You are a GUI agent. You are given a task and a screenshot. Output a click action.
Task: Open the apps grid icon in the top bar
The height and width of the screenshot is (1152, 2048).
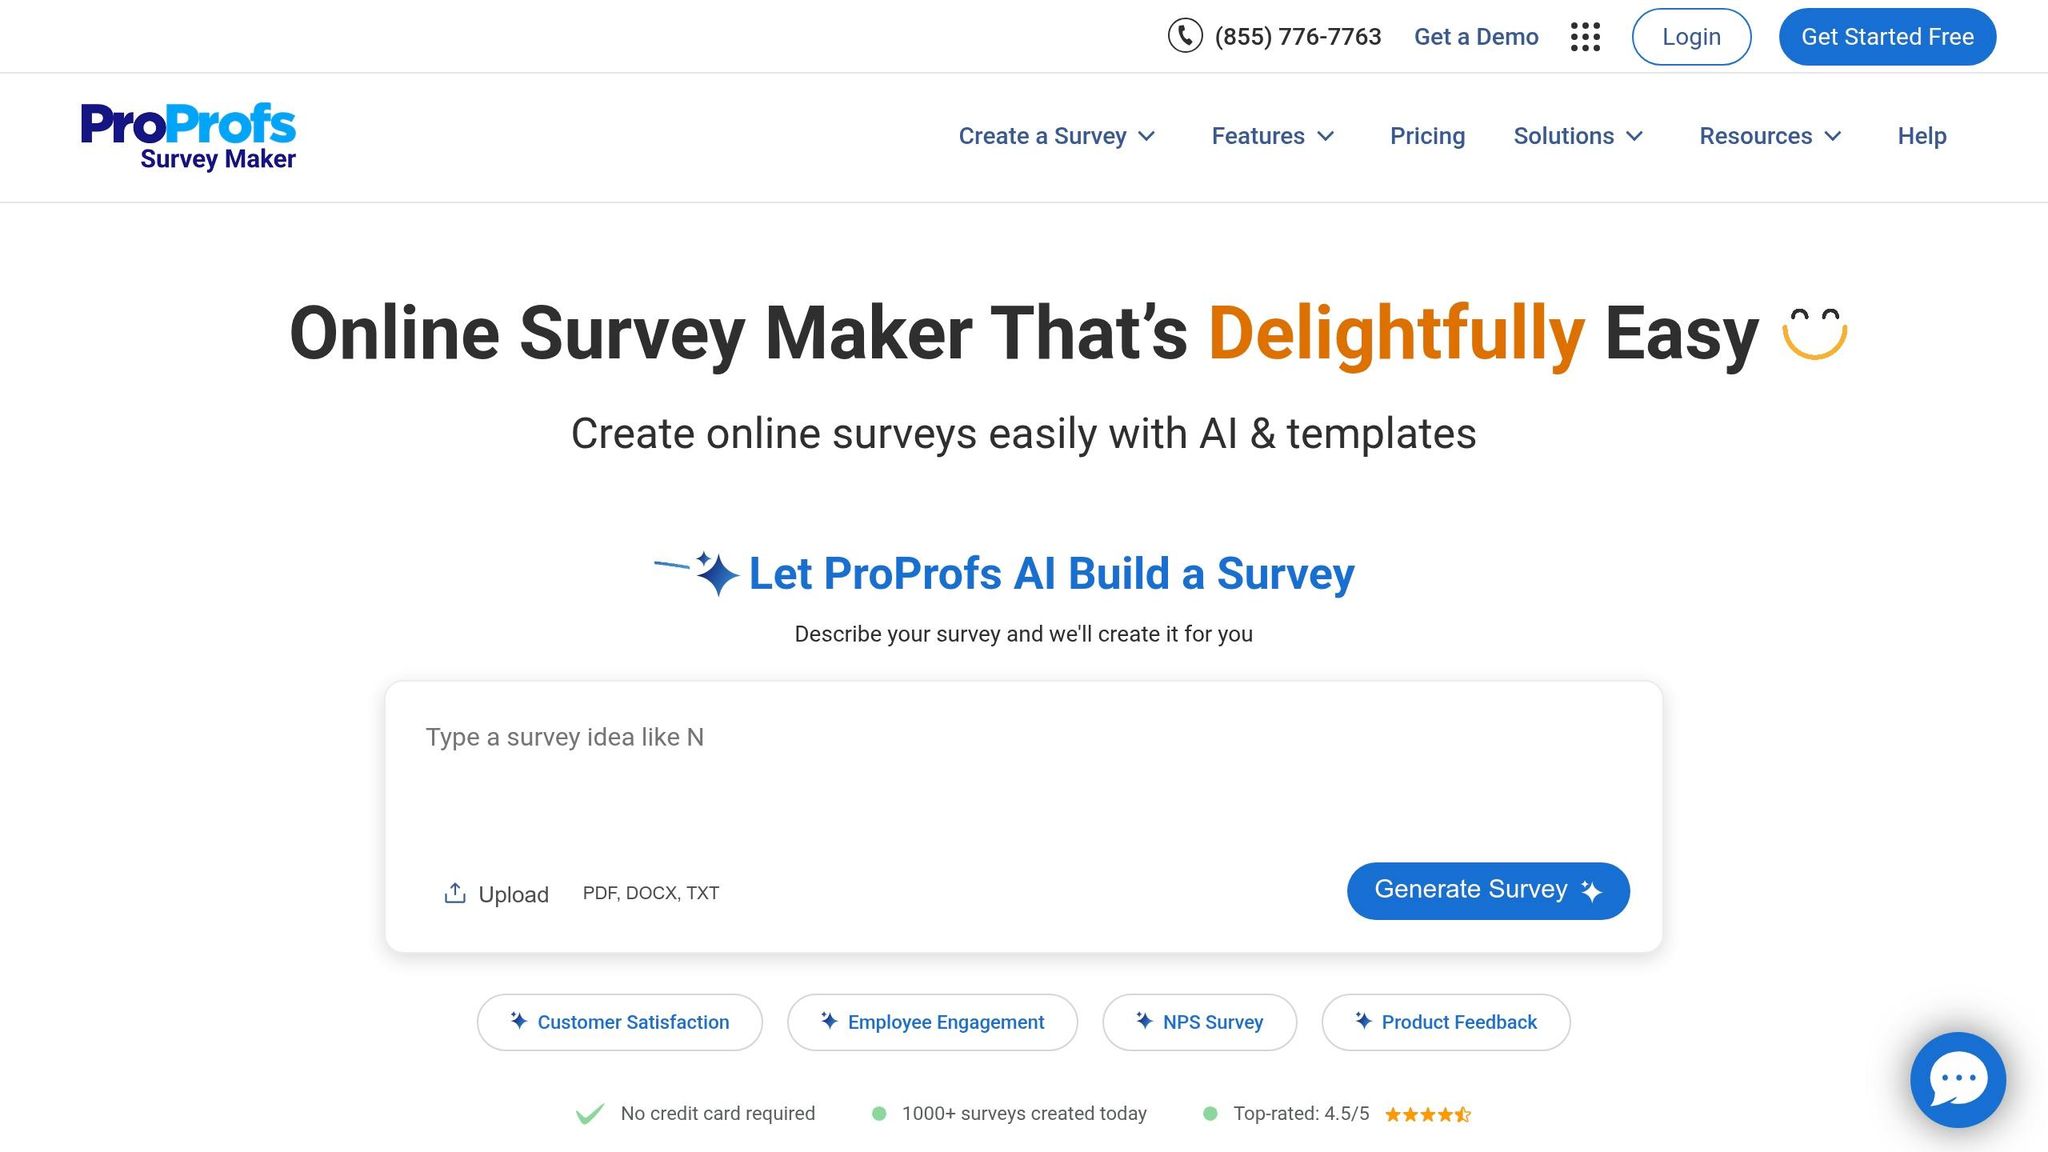tap(1585, 36)
